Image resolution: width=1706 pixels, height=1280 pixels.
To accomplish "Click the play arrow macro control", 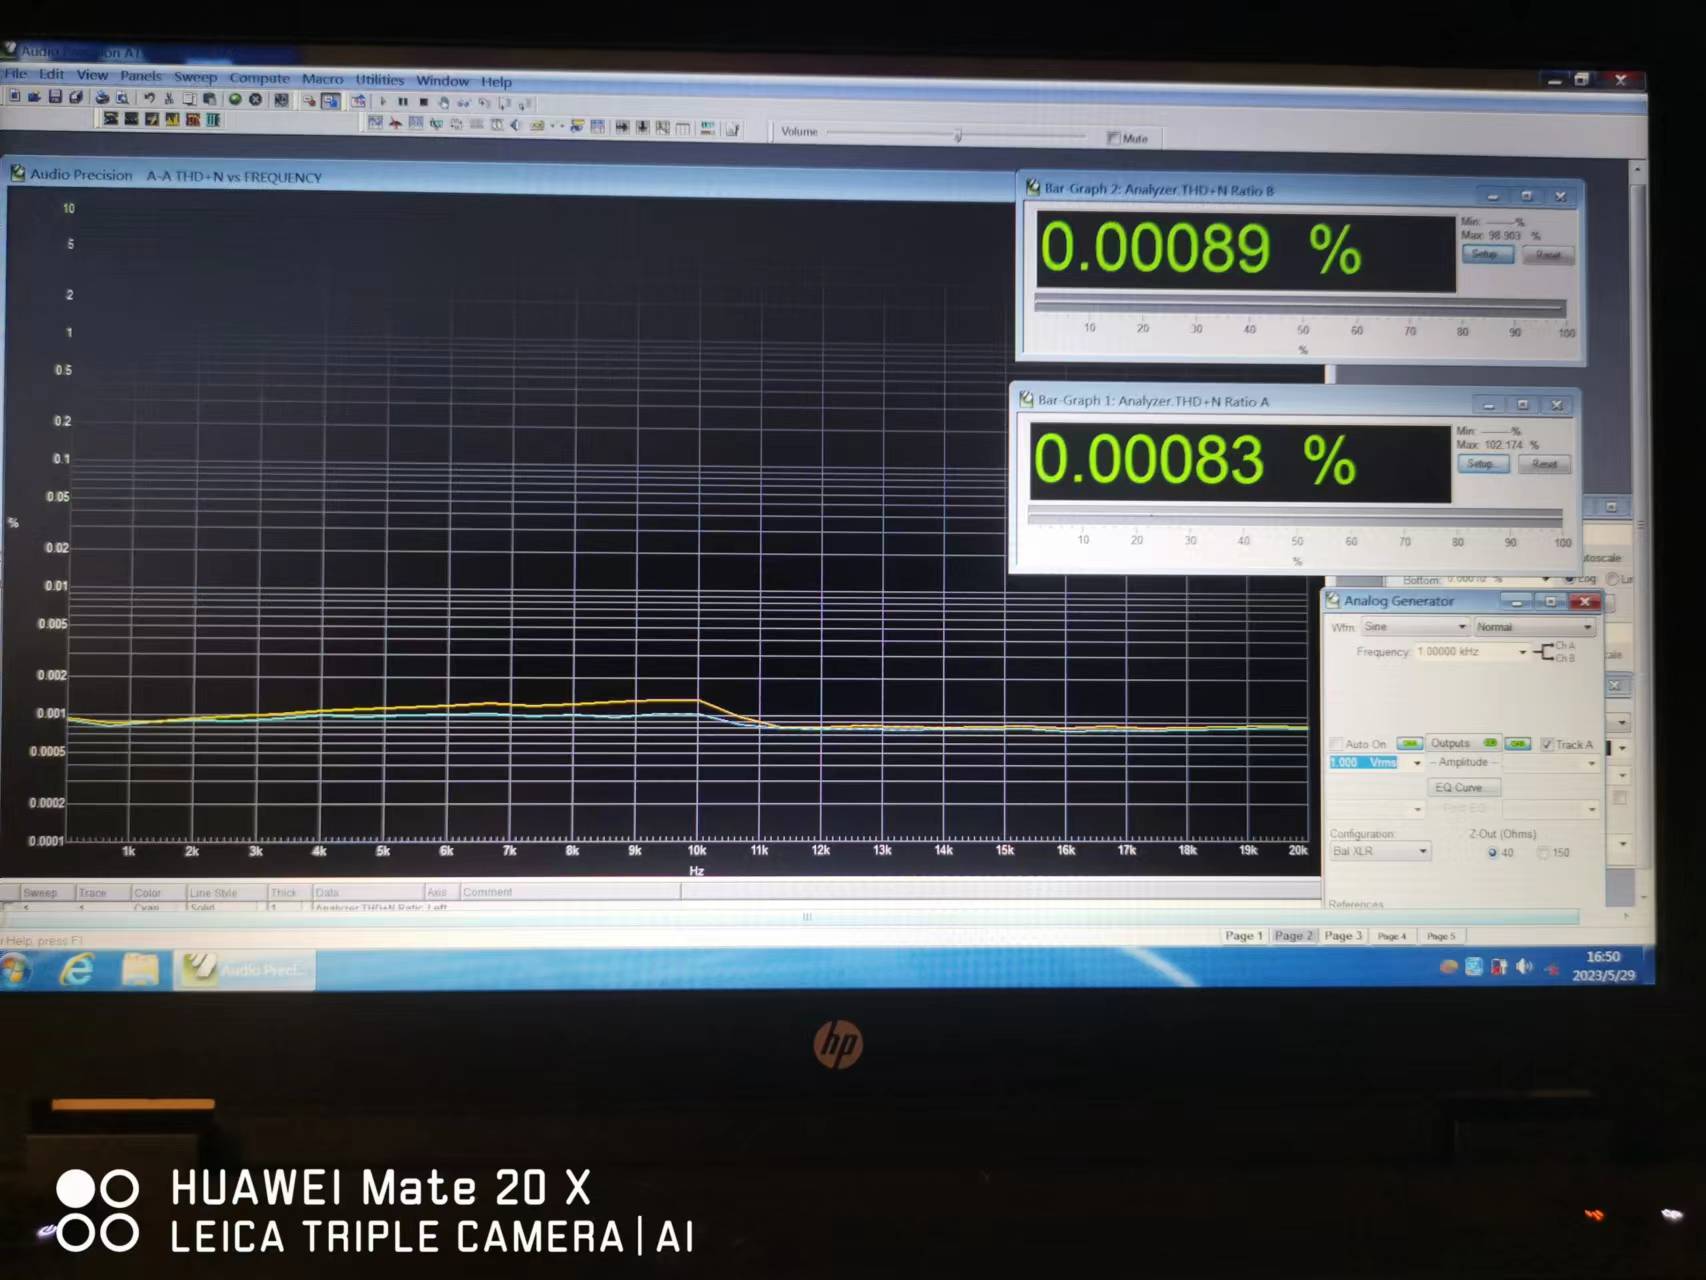I will pos(383,101).
